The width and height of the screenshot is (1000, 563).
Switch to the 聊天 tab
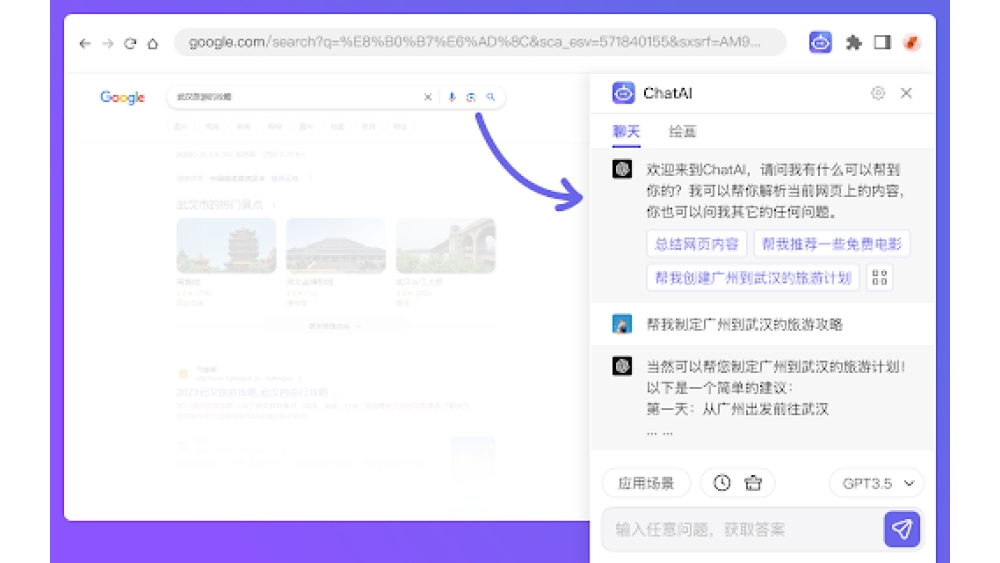point(626,131)
